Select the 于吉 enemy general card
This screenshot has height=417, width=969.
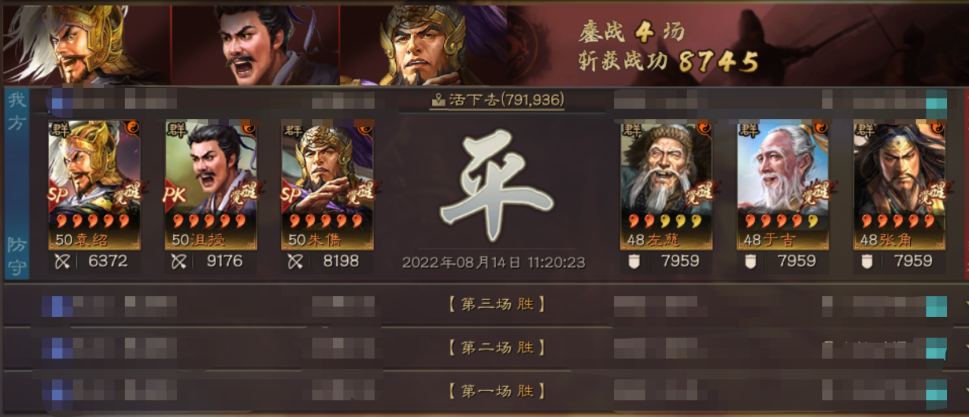tap(783, 185)
